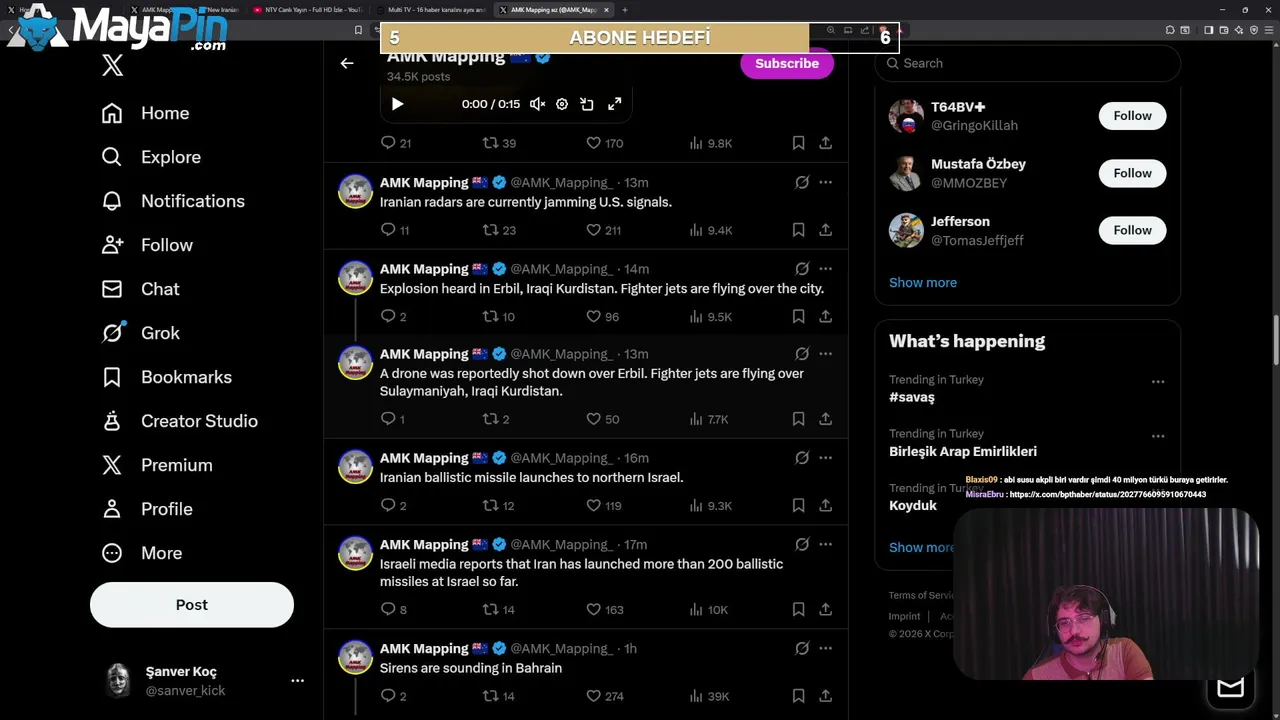
Task: Bookmark the Explosion heard in Erbil post
Action: tap(798, 317)
